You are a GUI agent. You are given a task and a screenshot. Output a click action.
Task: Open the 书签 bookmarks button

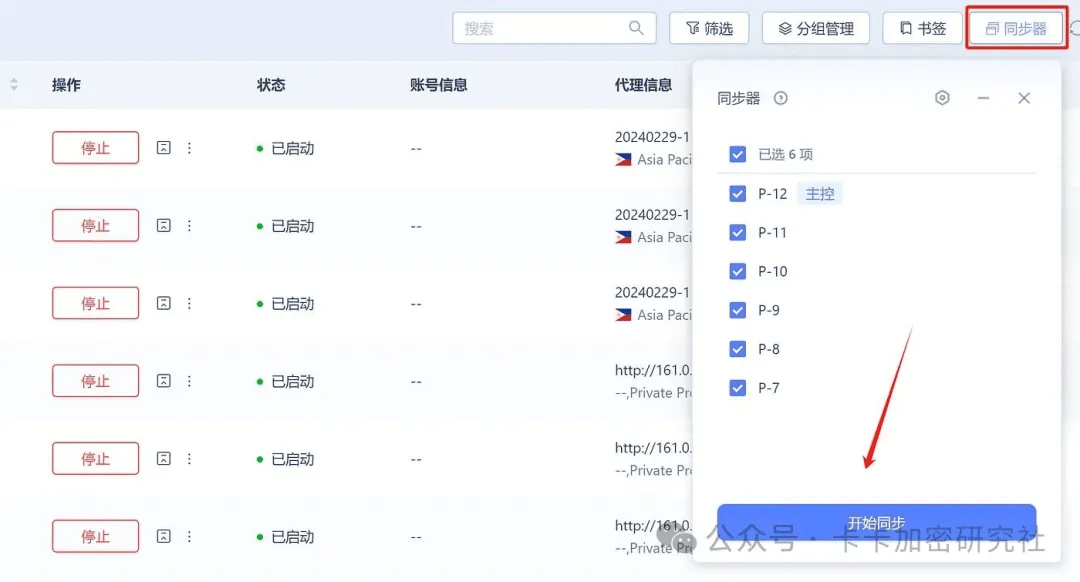point(922,29)
